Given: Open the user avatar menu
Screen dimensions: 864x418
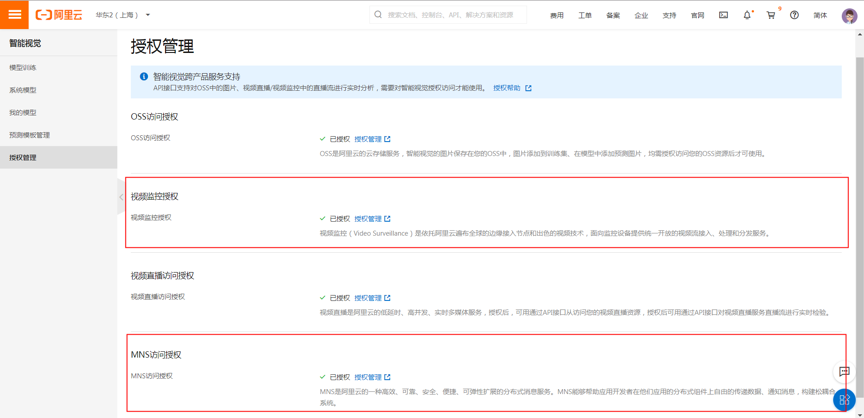Looking at the screenshot, I should click(x=849, y=15).
